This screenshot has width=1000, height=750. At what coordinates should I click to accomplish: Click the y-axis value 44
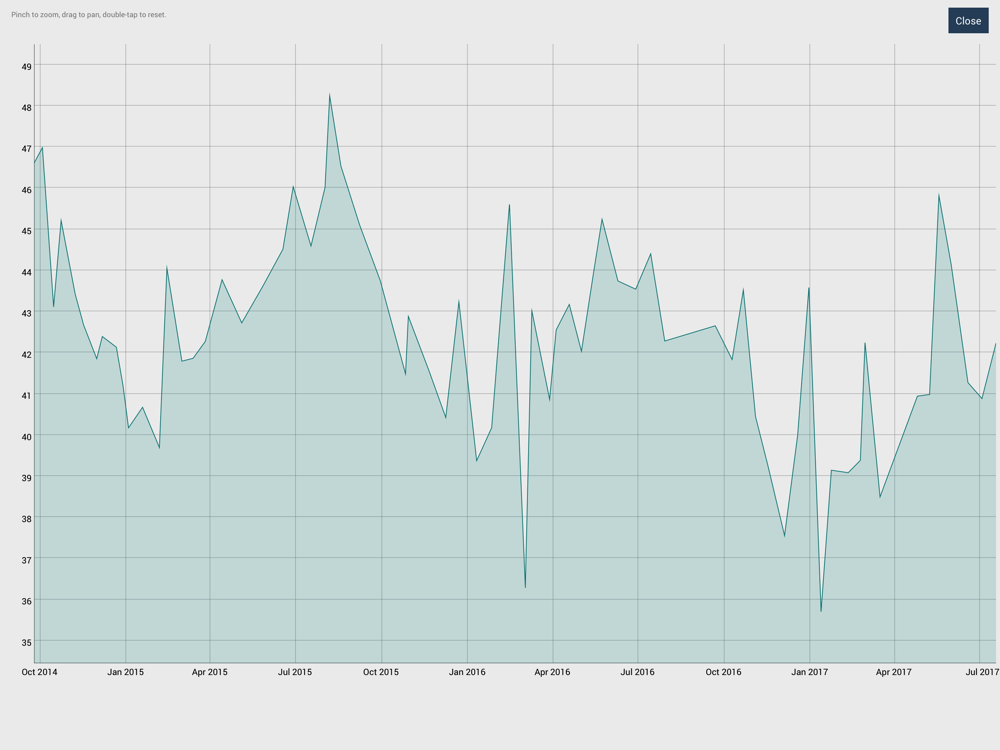click(x=26, y=272)
